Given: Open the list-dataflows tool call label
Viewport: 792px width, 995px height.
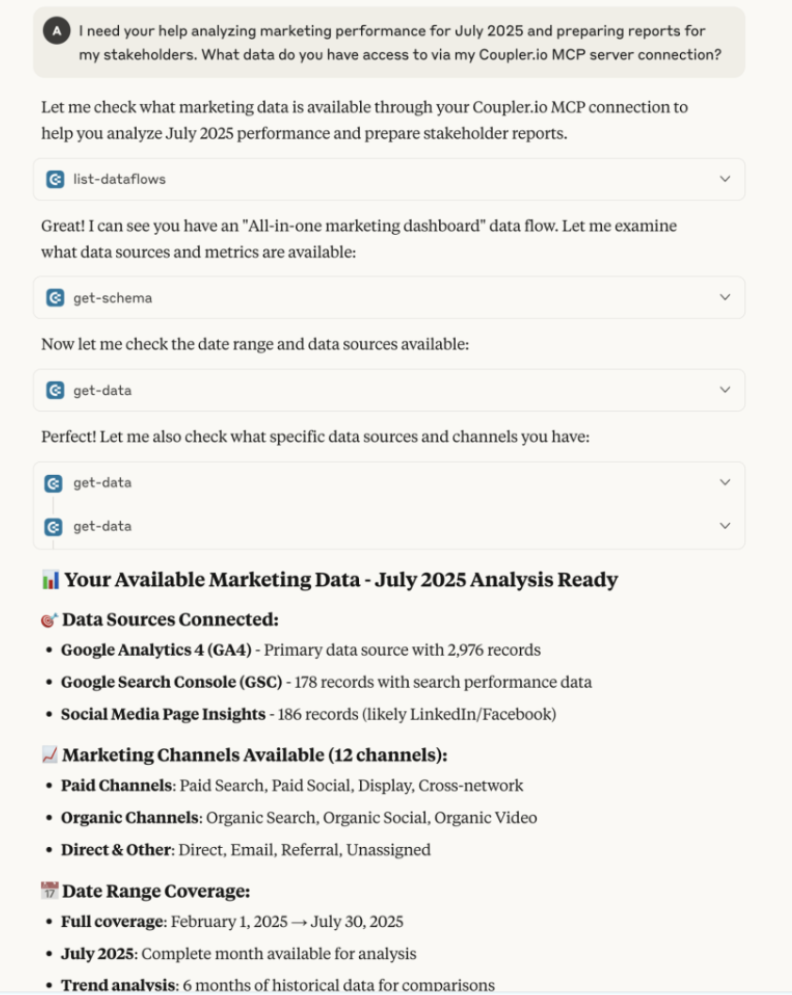Looking at the screenshot, I should [x=120, y=180].
